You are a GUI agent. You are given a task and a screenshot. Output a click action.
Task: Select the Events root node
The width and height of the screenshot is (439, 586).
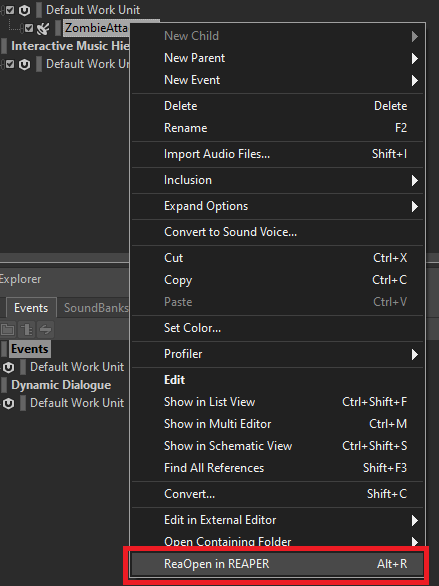[30, 349]
